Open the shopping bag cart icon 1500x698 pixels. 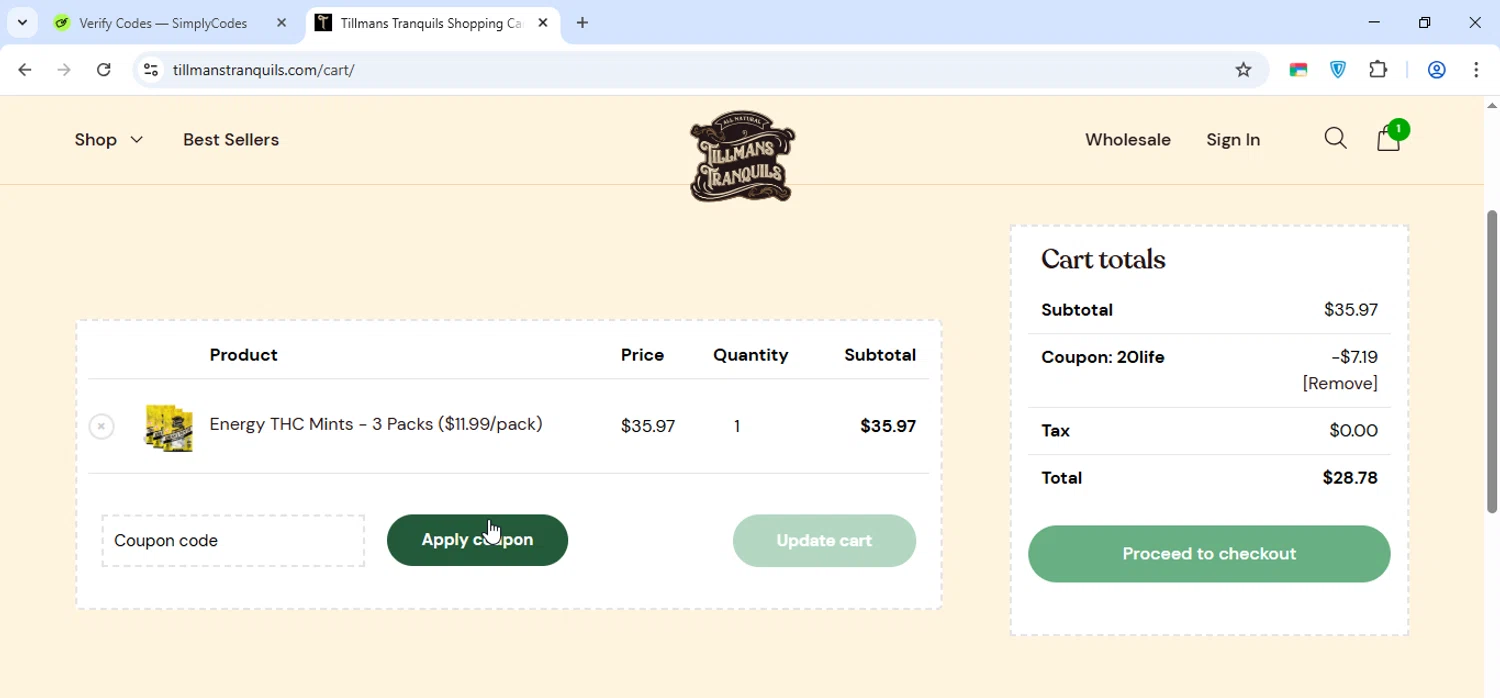(x=1389, y=138)
